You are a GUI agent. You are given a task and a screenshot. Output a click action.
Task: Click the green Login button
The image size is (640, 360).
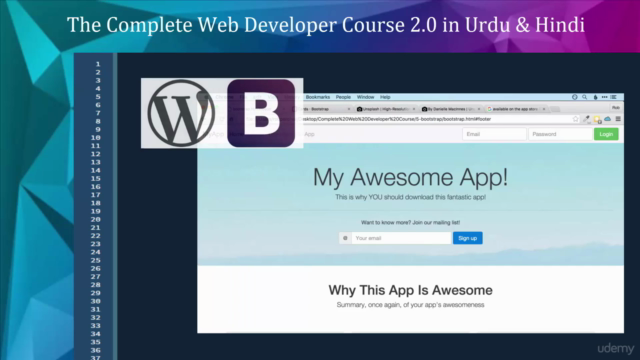point(606,134)
